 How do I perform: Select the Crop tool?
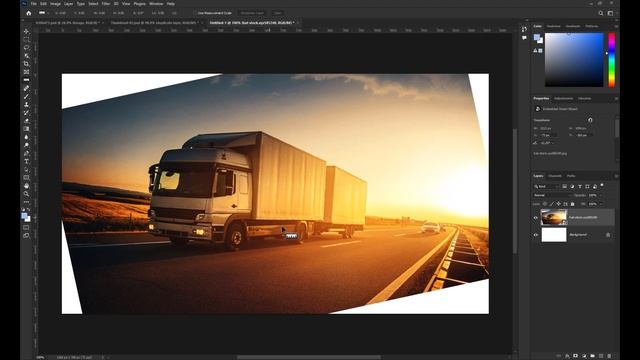pos(27,64)
